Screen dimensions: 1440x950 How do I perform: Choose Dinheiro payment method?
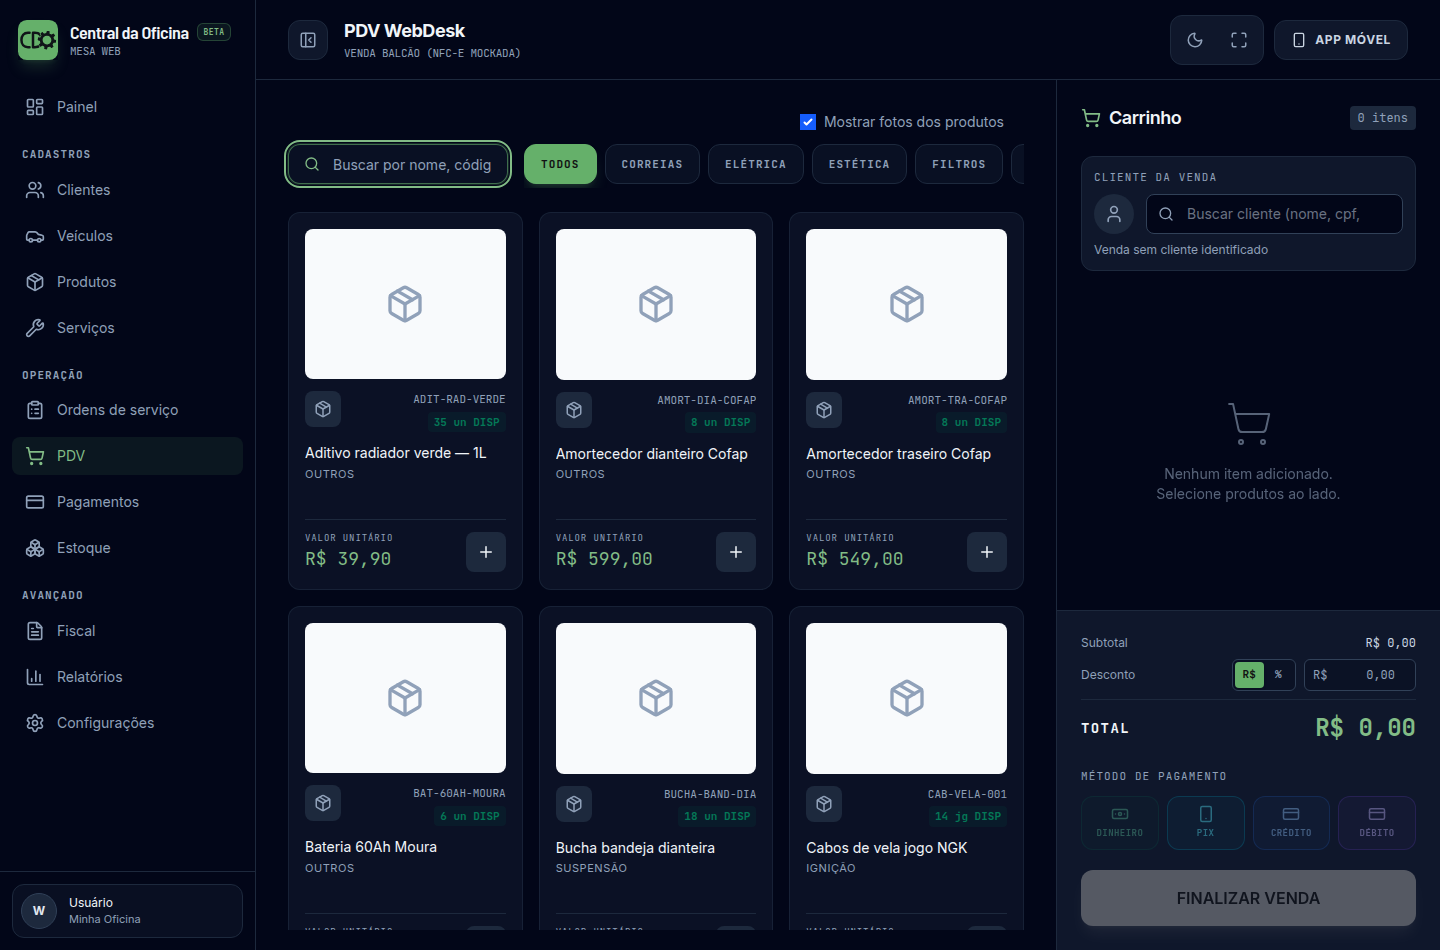coord(1120,823)
